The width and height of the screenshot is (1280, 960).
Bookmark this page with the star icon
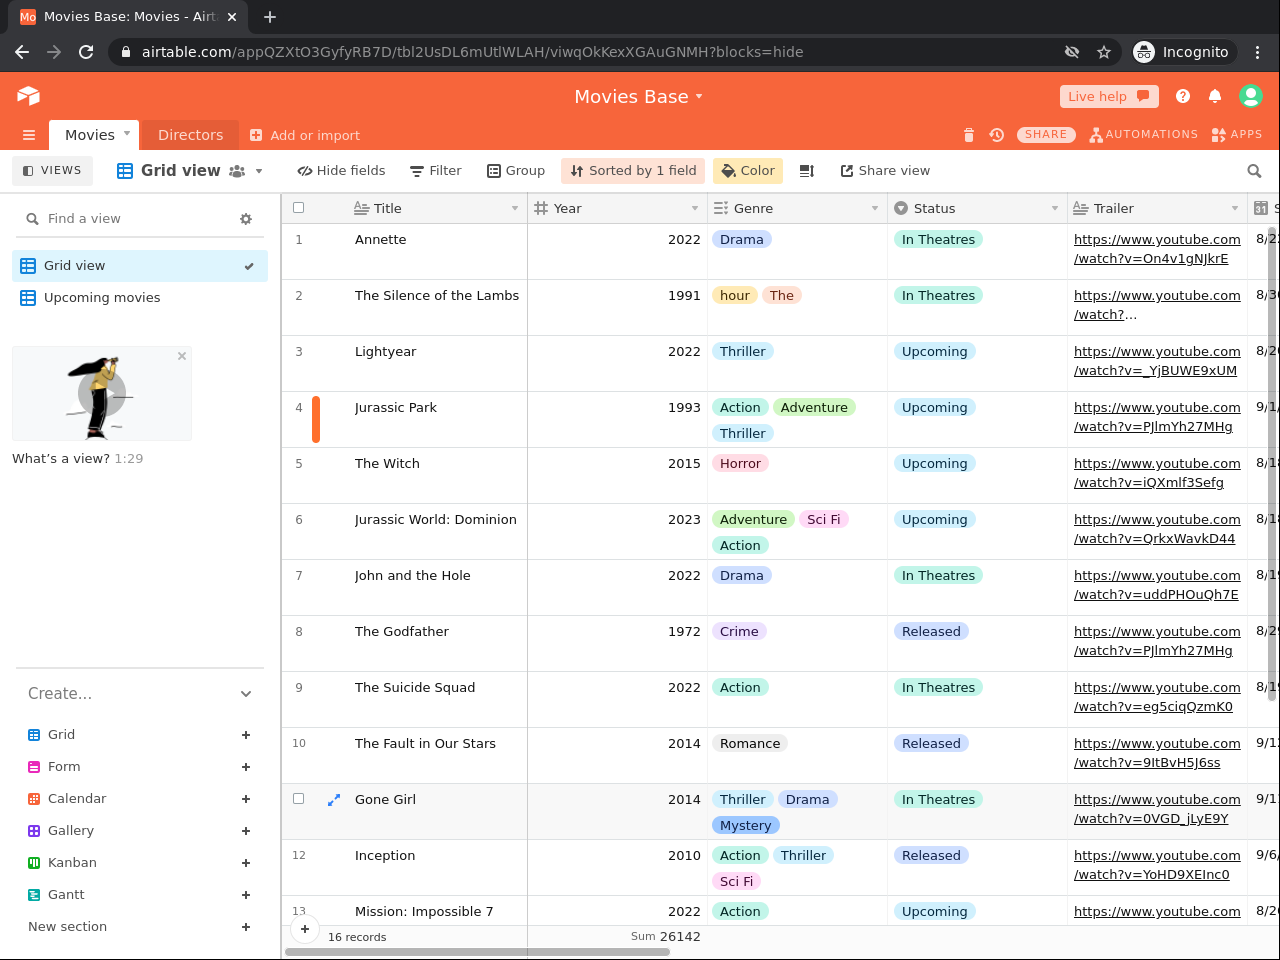(1104, 52)
